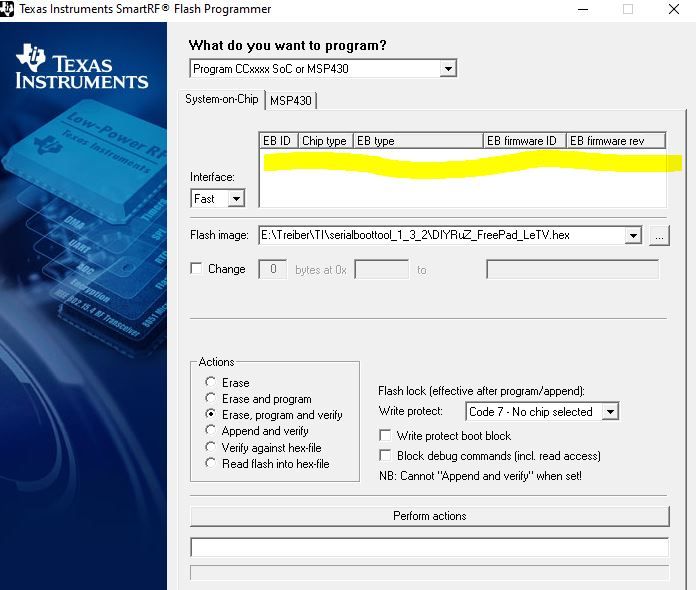
Task: Minimize the Flash Programmer window
Action: click(x=583, y=9)
